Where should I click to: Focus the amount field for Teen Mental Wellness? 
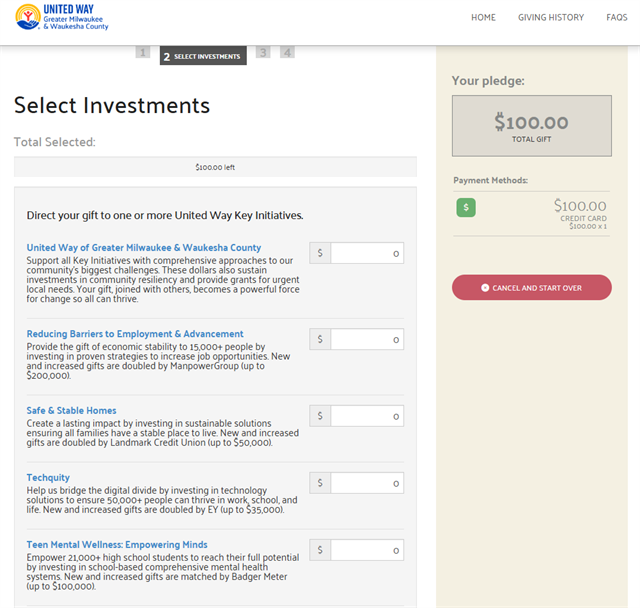click(x=367, y=550)
